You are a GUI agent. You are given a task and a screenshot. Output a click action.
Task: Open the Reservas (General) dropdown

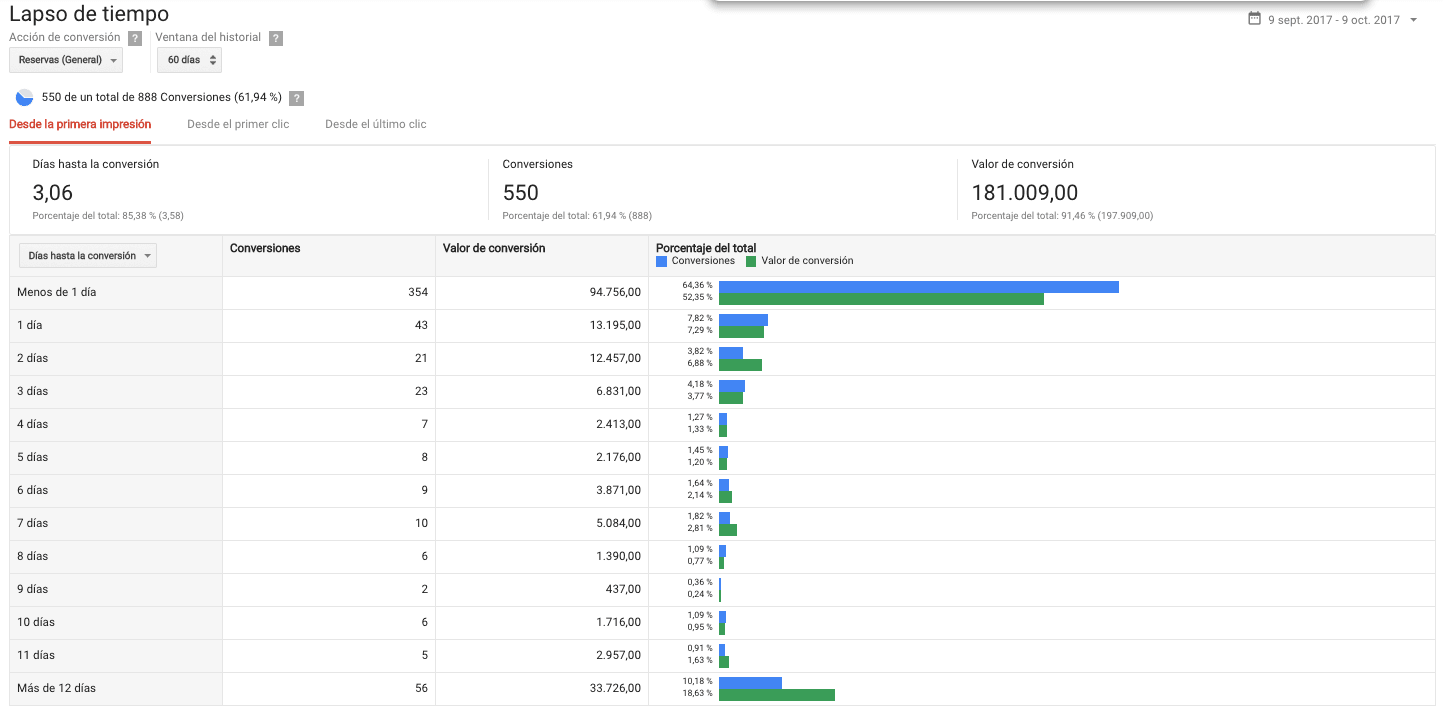[66, 60]
